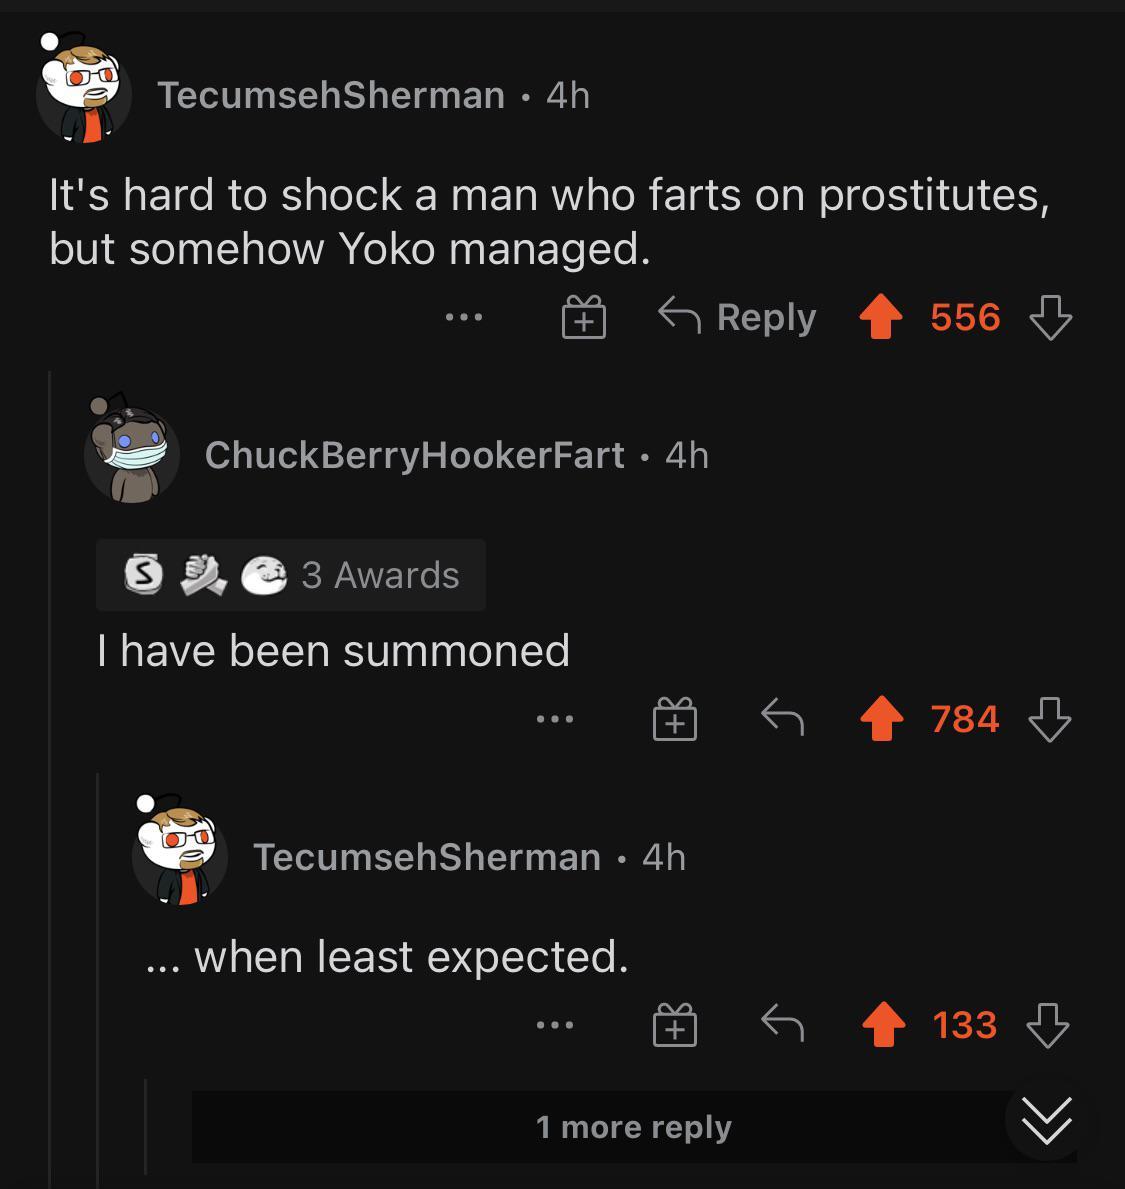Image resolution: width=1125 pixels, height=1189 pixels.
Task: Reply to TecumsehSherman's top comment
Action: 738,318
